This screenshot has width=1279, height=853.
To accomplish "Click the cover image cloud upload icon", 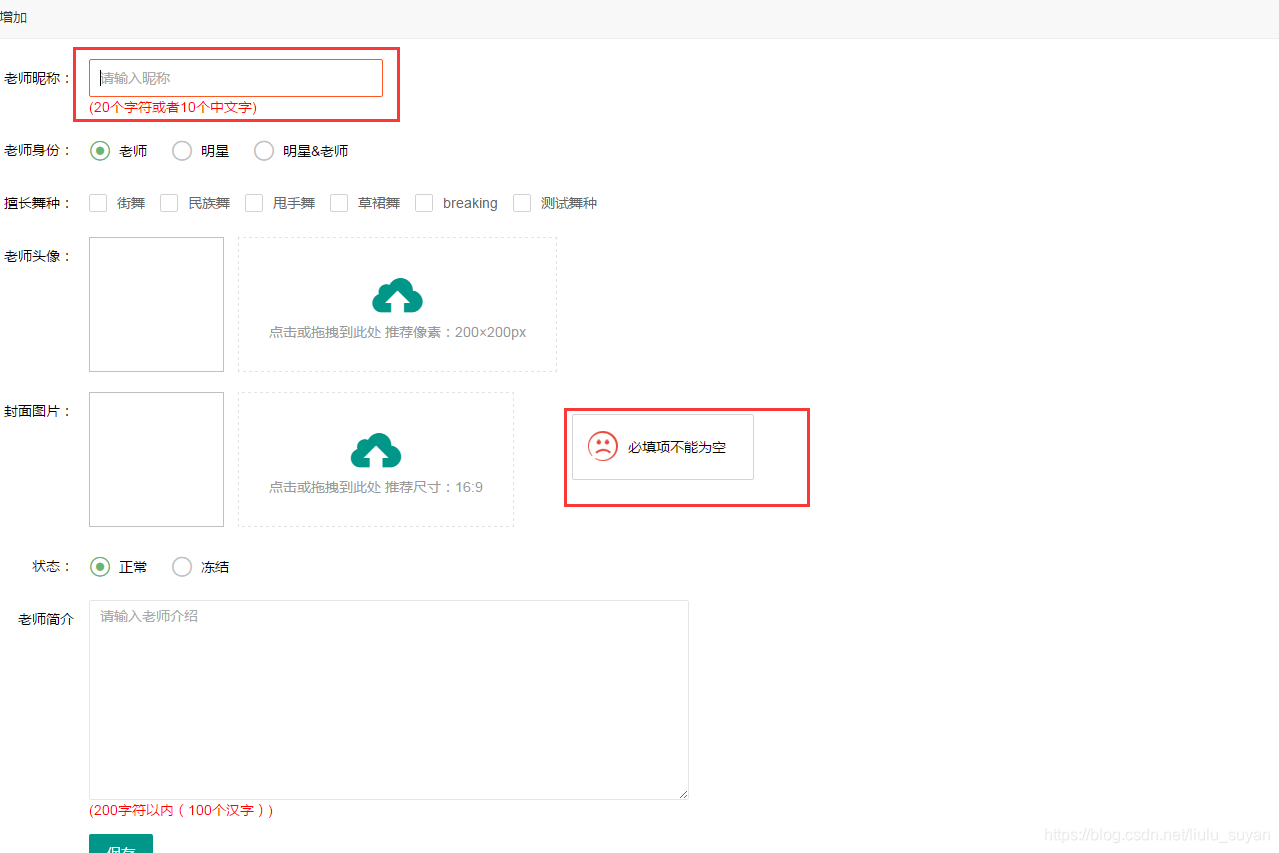I will pos(375,450).
